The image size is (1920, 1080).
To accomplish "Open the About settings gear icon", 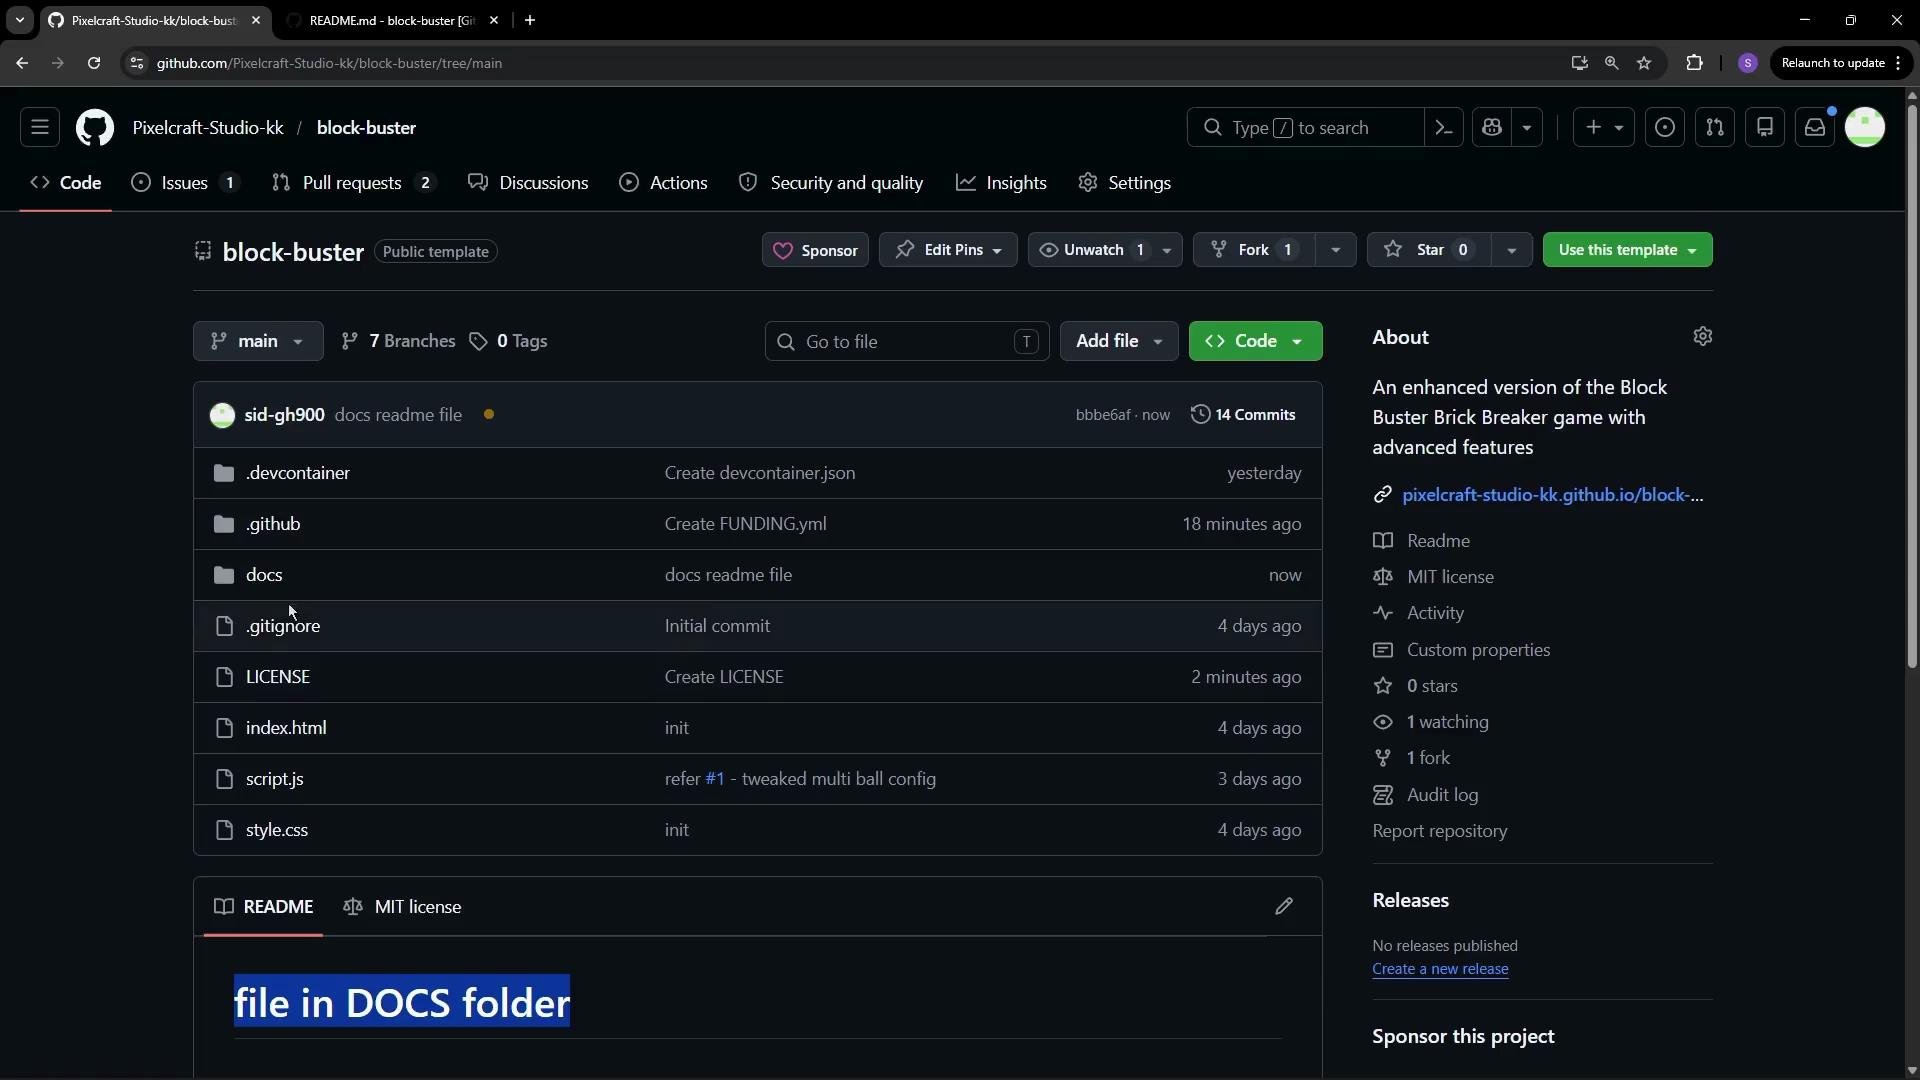I will click(x=1703, y=337).
